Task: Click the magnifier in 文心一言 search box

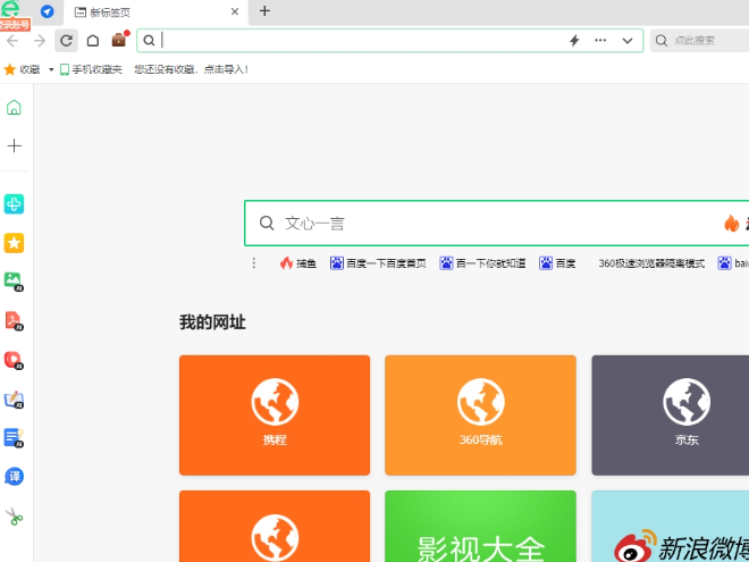Action: [x=267, y=223]
